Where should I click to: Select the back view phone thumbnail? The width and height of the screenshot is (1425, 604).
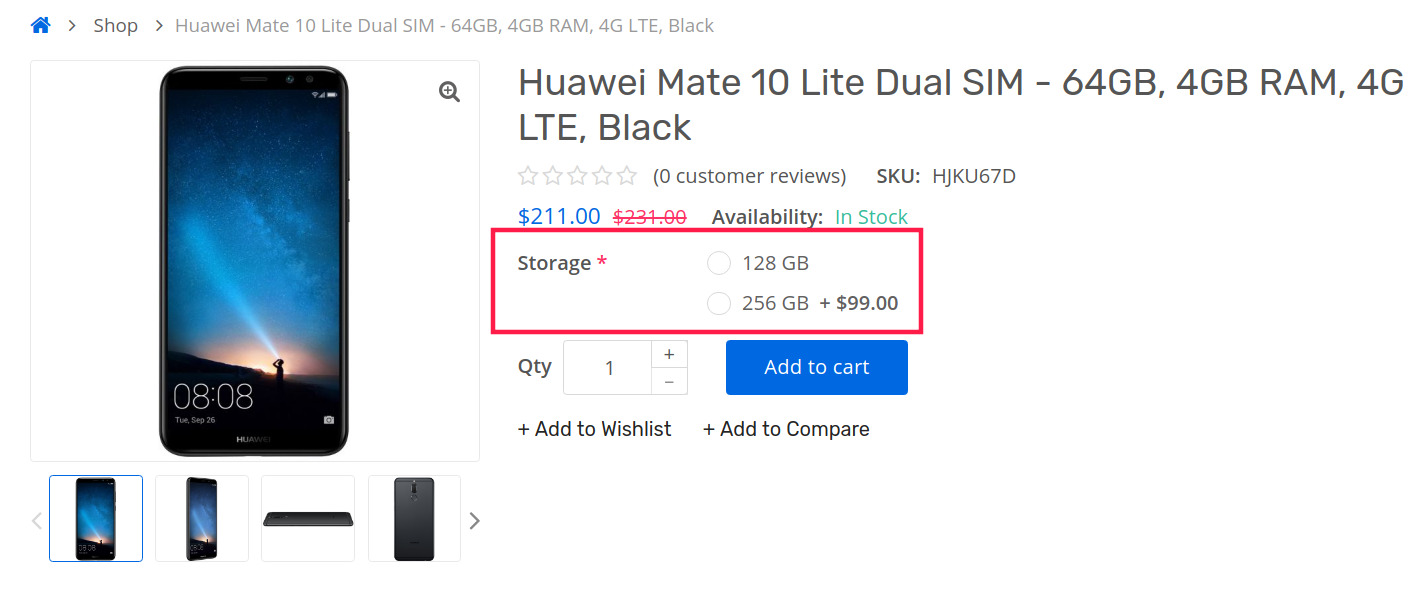(x=414, y=518)
